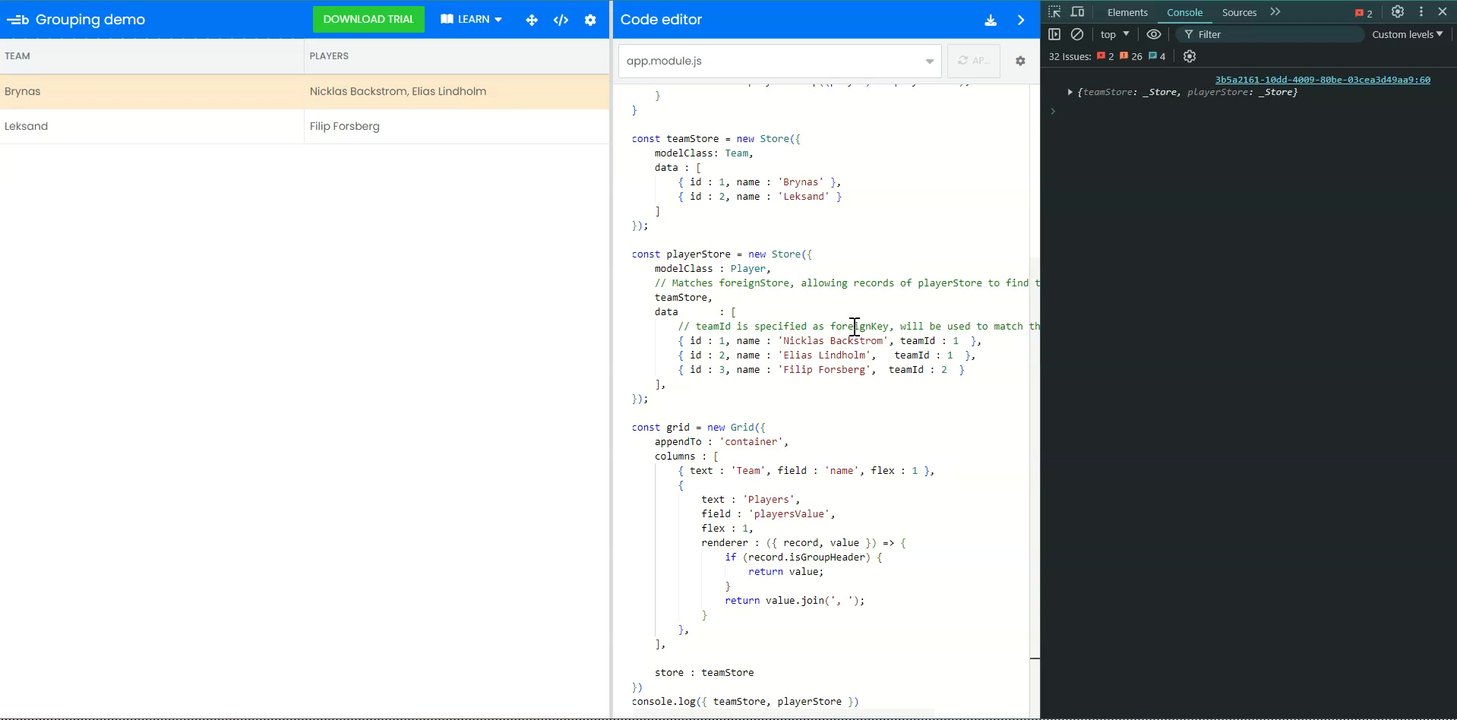
Task: Open the 'top' JavaScript context dropdown
Action: tap(1115, 34)
